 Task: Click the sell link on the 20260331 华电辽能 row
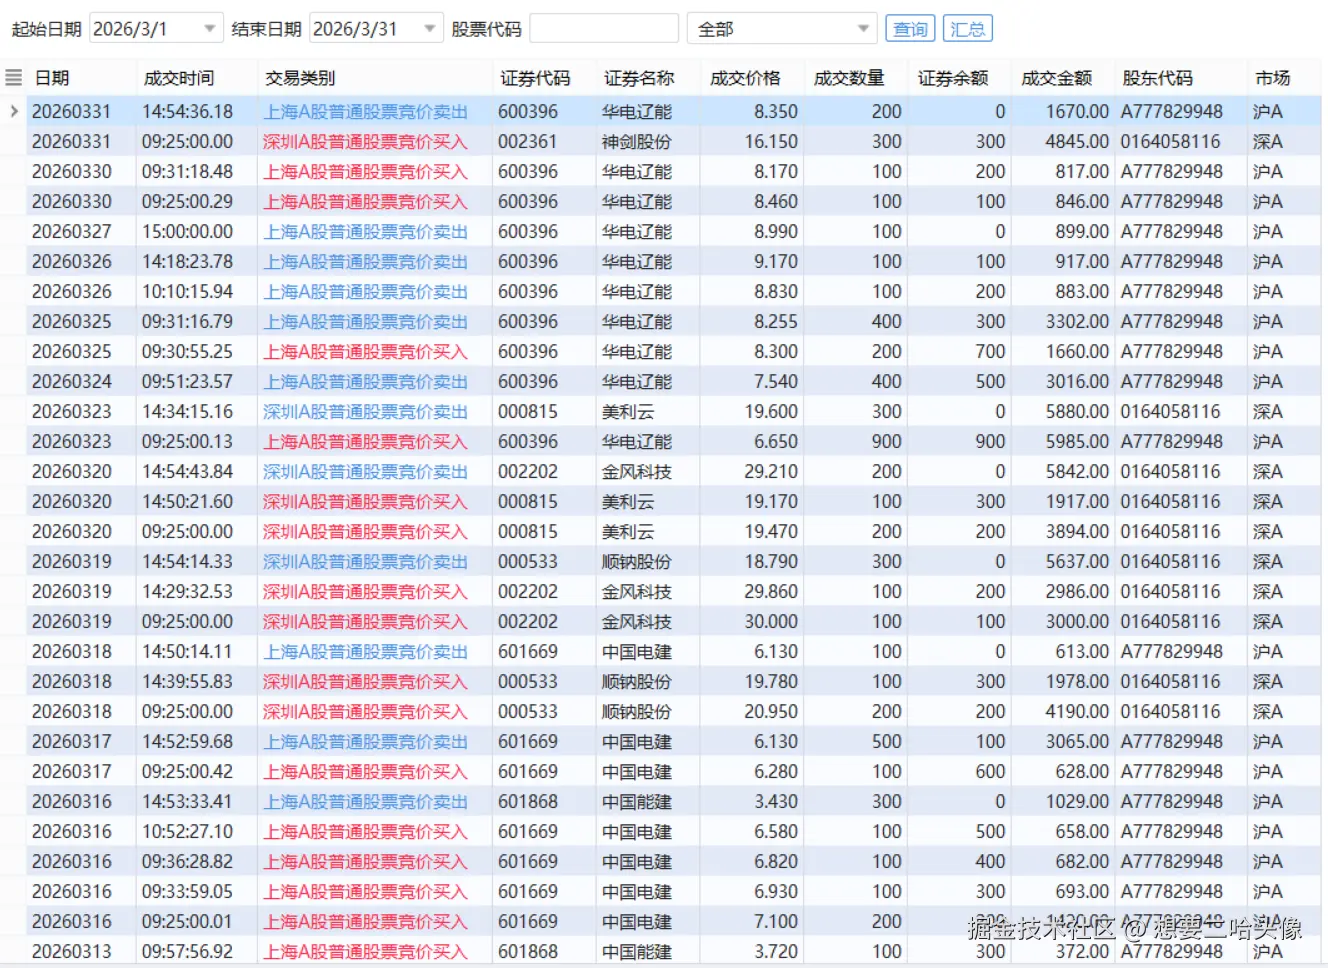click(363, 111)
